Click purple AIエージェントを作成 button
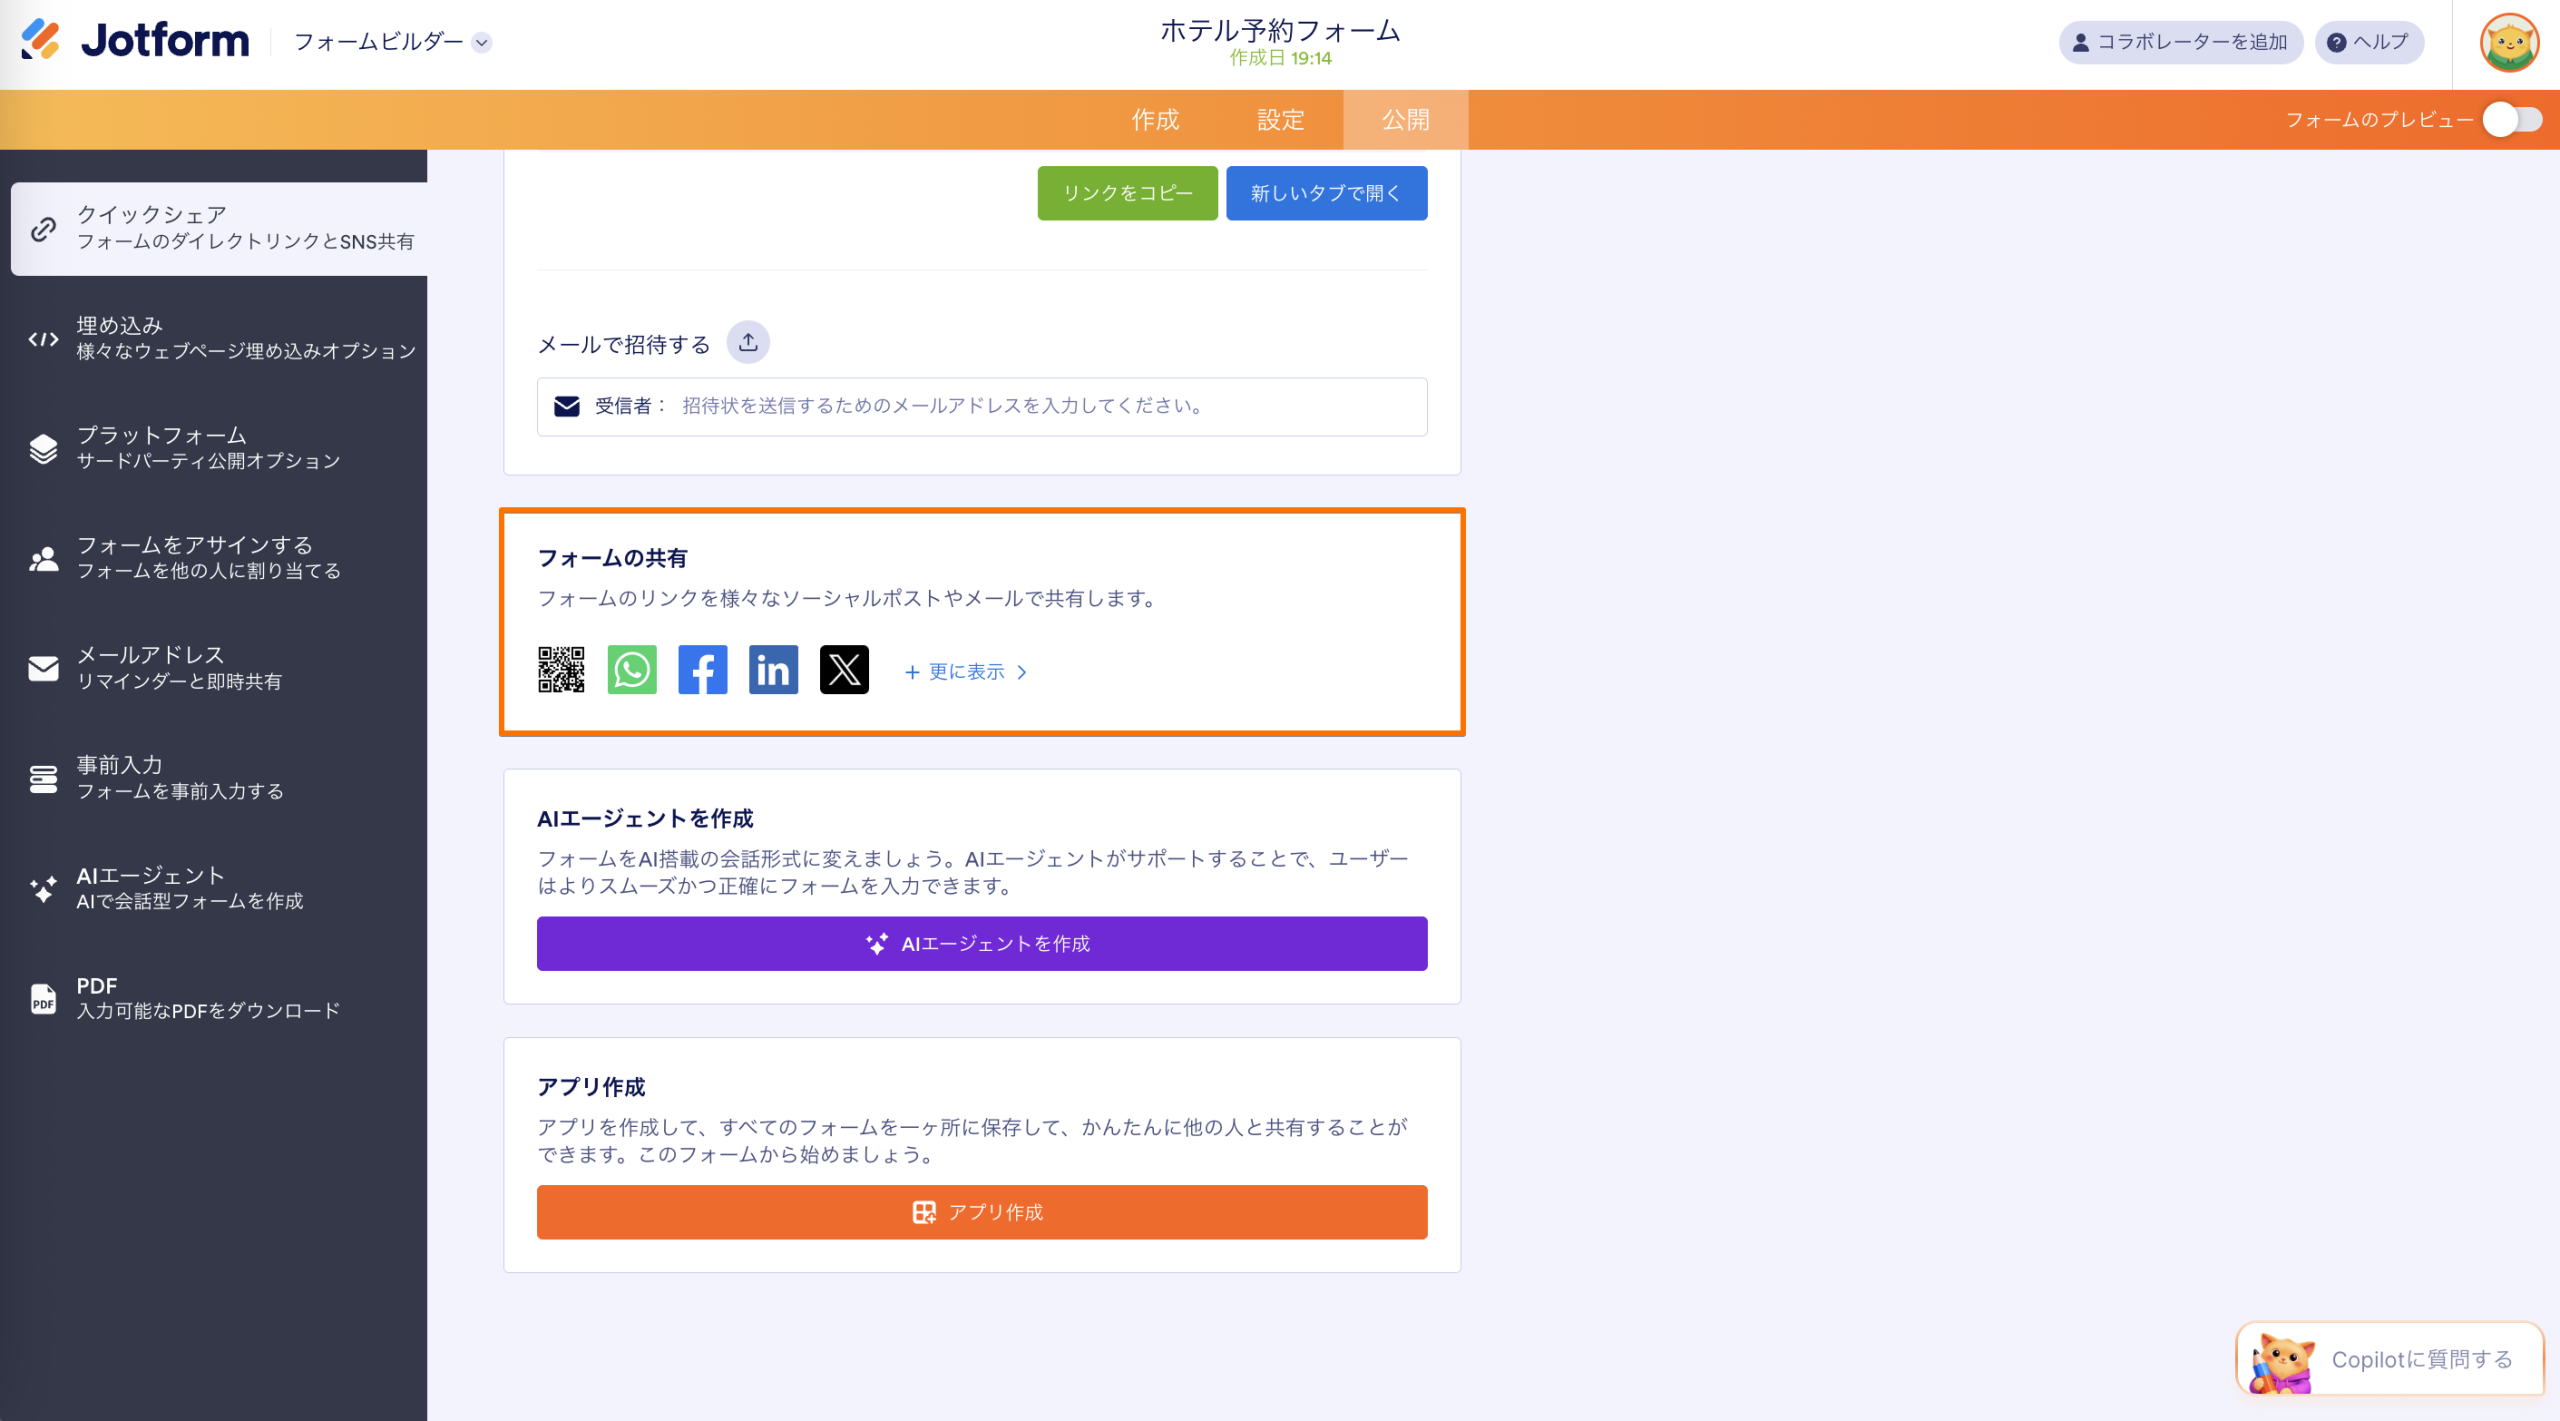 [982, 944]
